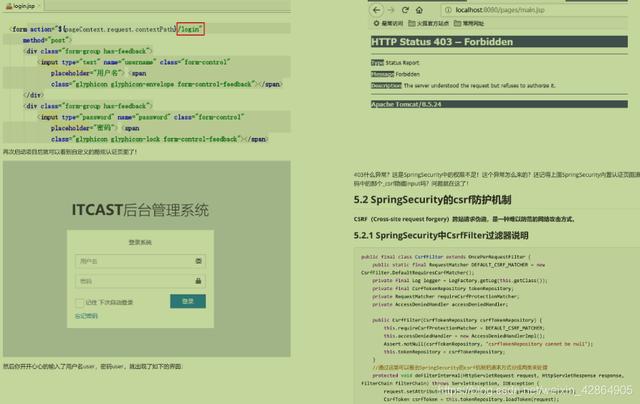
Task: Click the blue 登录 login button
Action: (188, 301)
